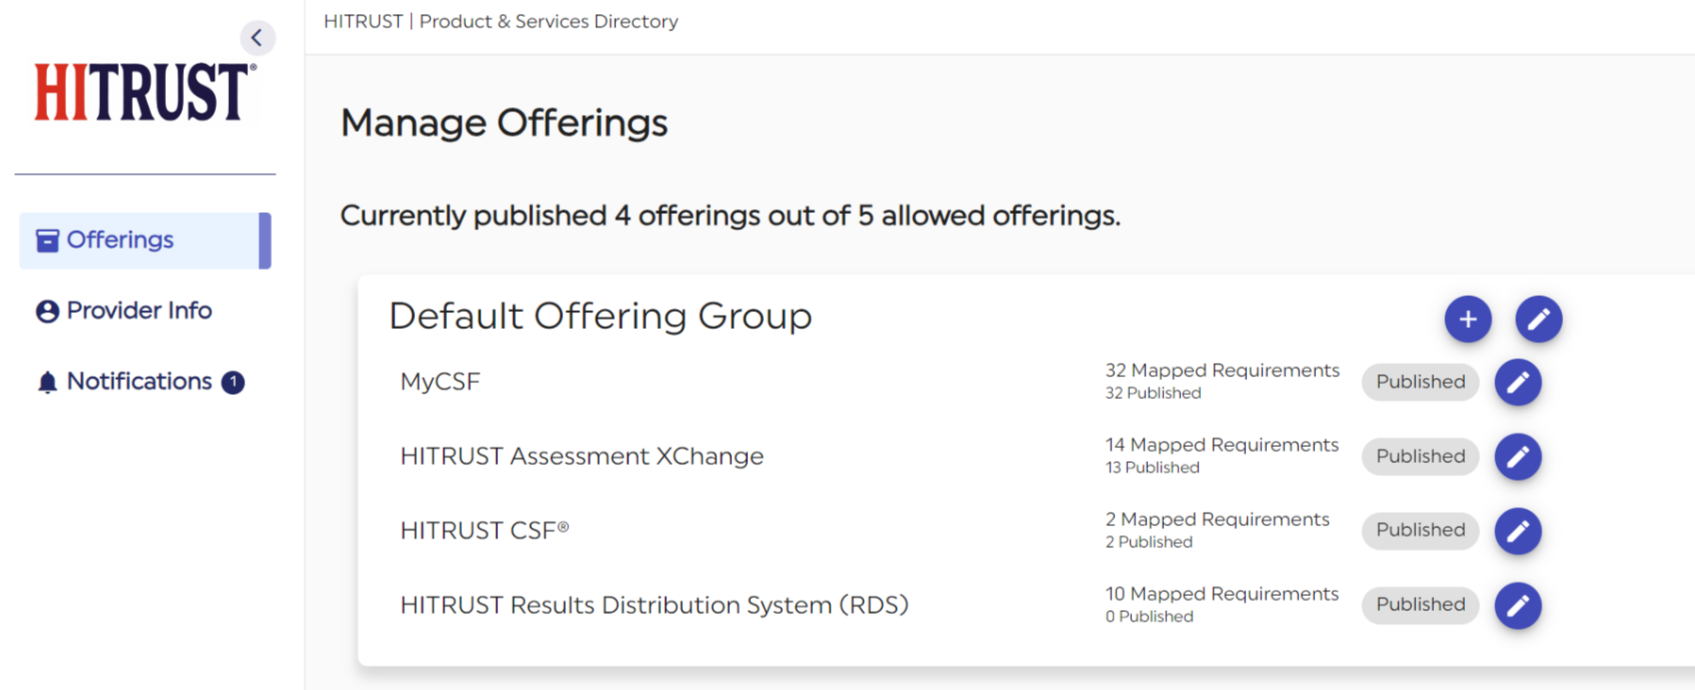Viewport: 1695px width, 690px height.
Task: Click the '10 Mapped Requirements' text
Action: tap(1222, 594)
